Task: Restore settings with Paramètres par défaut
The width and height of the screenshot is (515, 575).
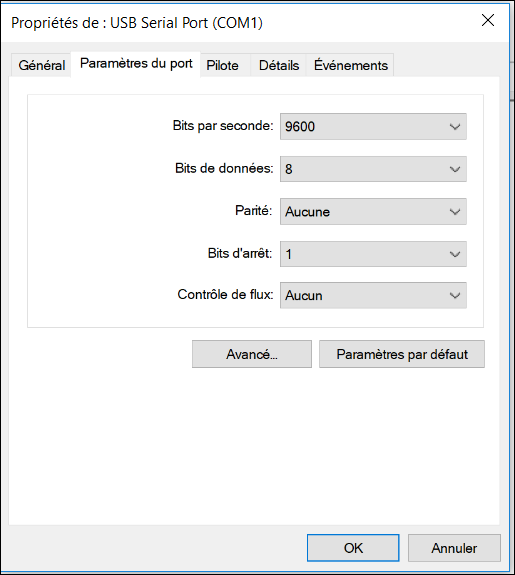Action: coord(402,354)
